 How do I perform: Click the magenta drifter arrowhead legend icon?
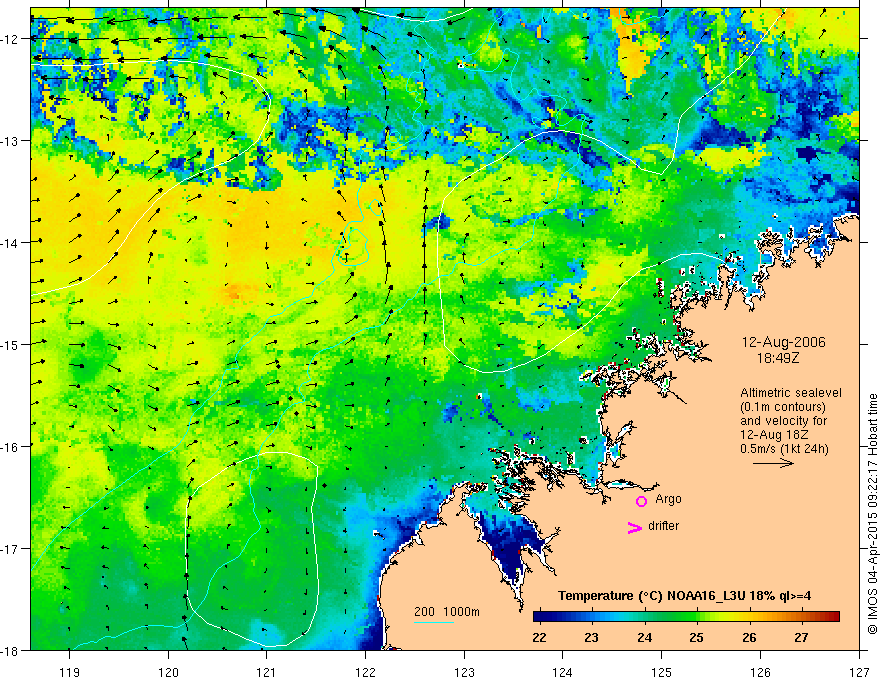click(634, 527)
